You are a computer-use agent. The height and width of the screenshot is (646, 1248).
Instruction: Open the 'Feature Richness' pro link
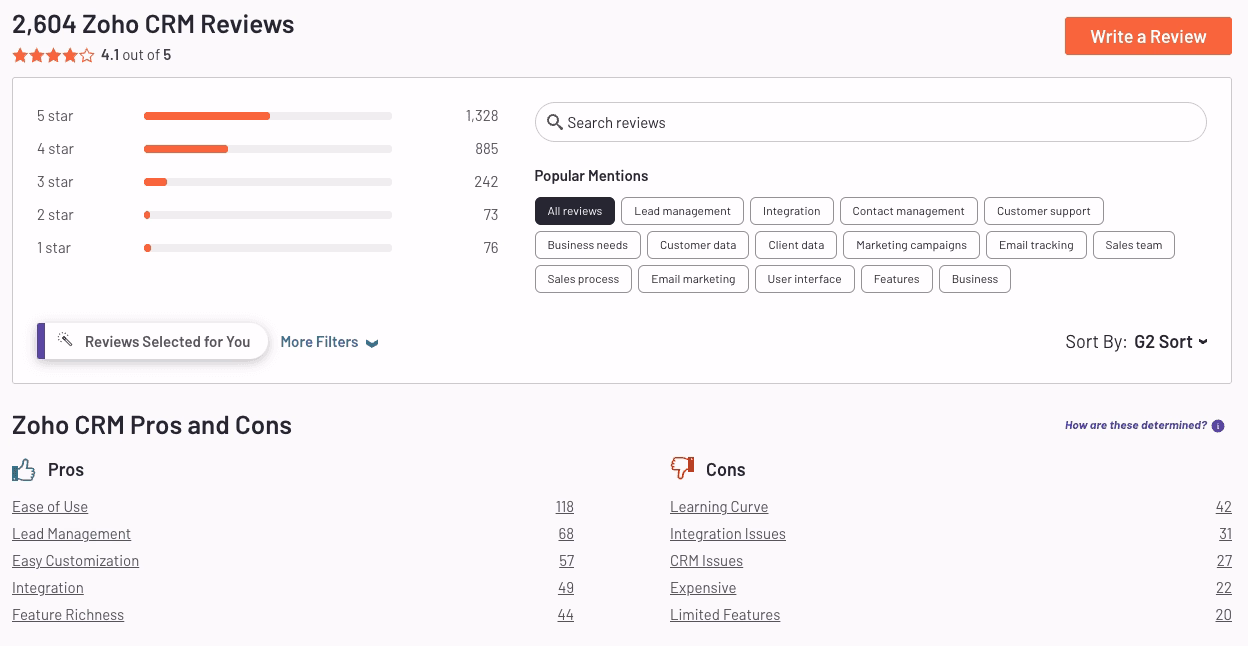click(x=68, y=615)
